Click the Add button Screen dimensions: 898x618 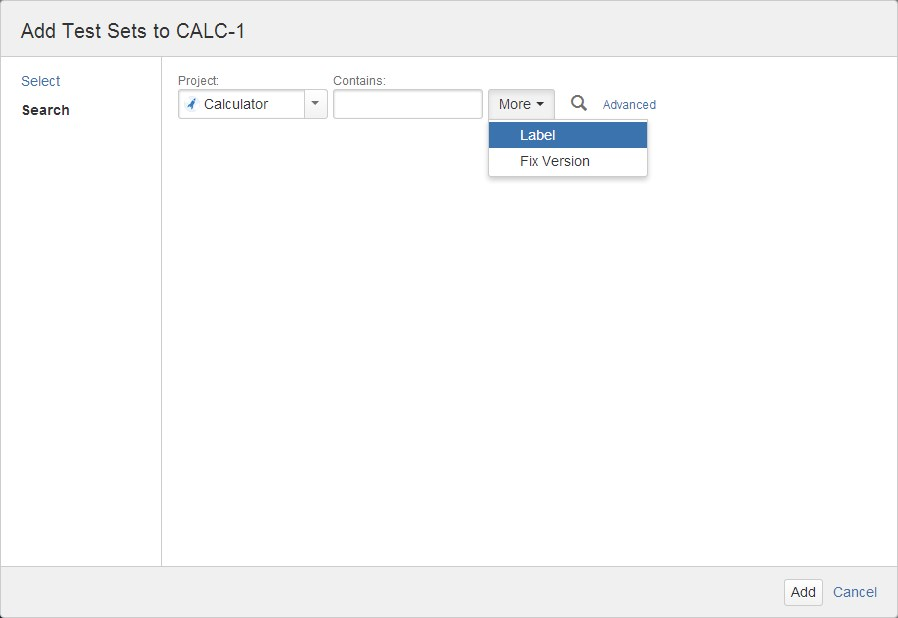tap(803, 592)
